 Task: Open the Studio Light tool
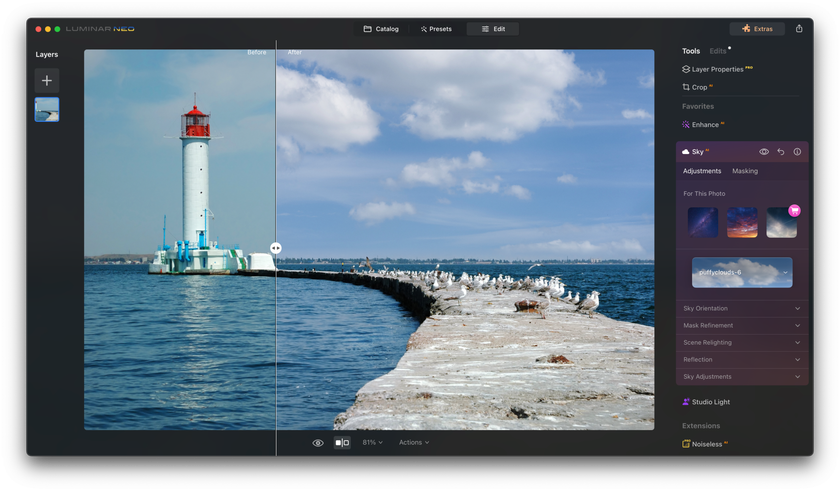[x=706, y=402]
